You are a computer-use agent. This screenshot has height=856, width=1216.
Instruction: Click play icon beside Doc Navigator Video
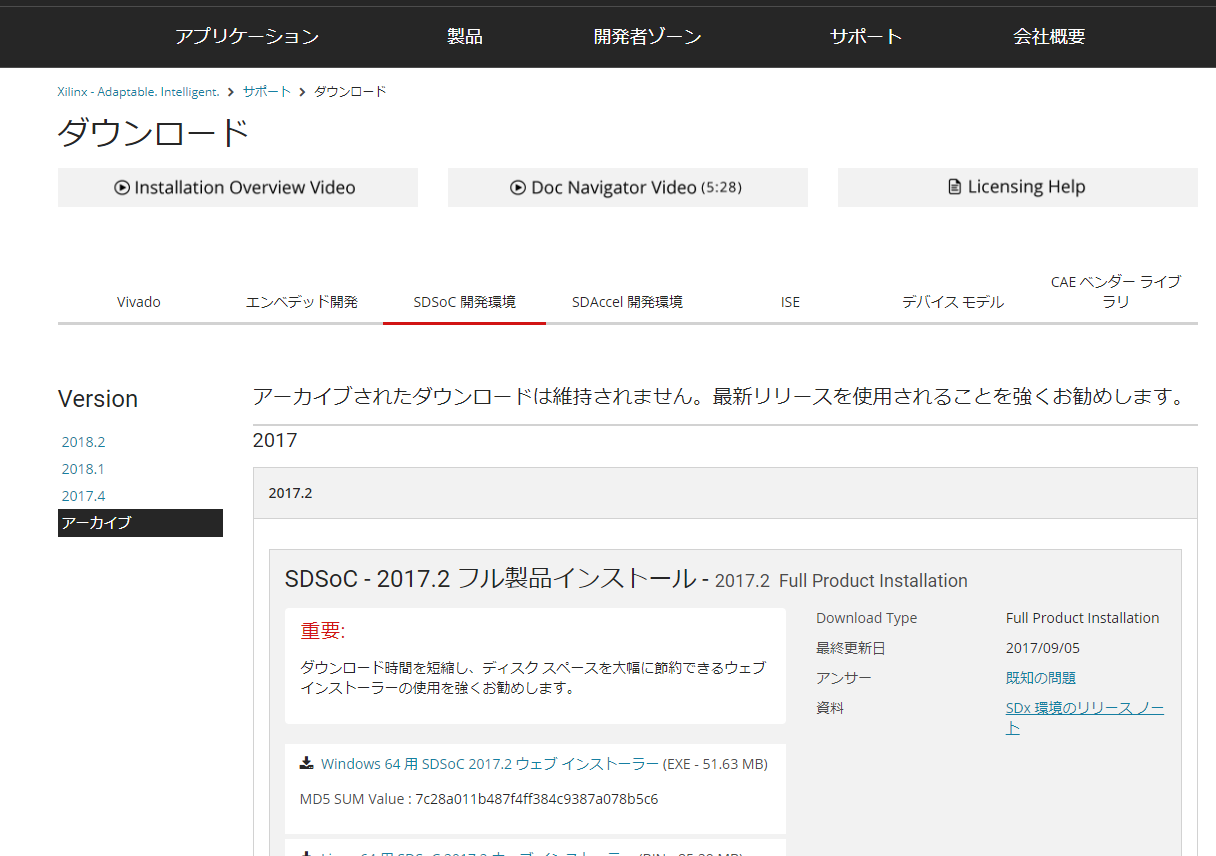point(518,188)
